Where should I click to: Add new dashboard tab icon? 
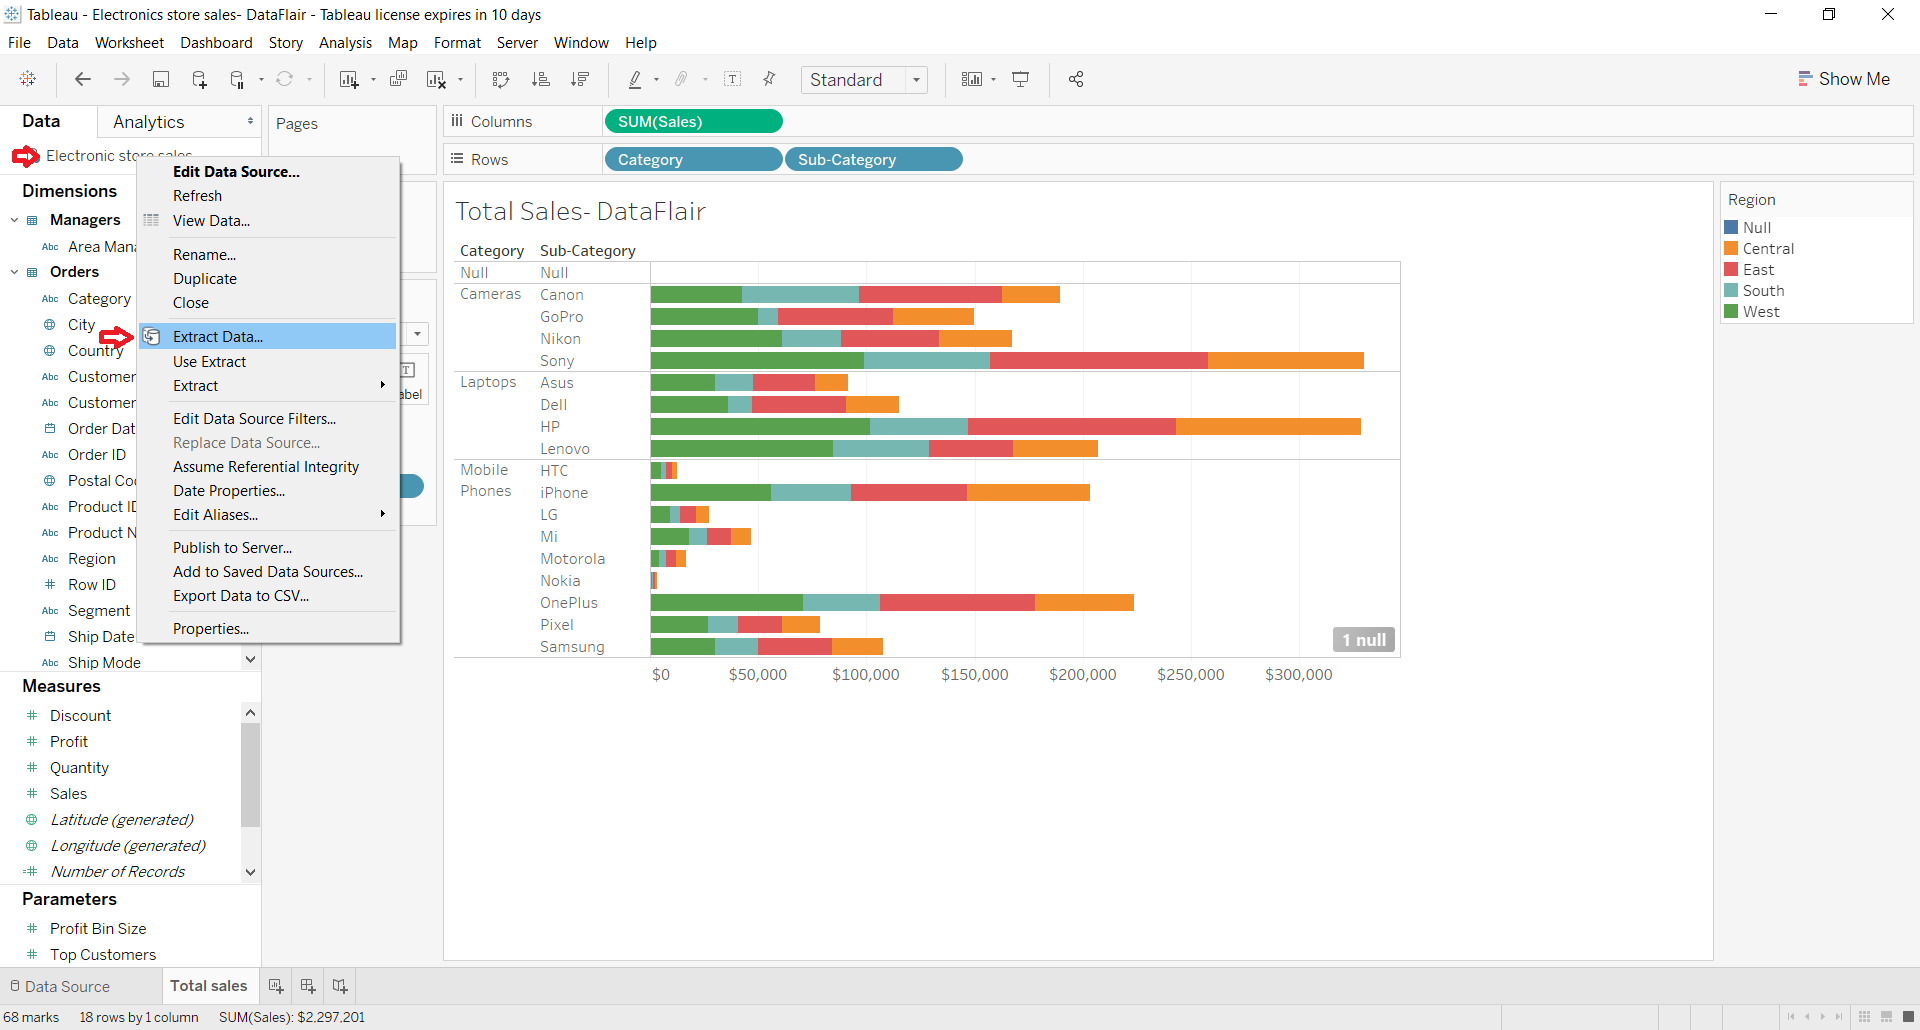[x=308, y=986]
